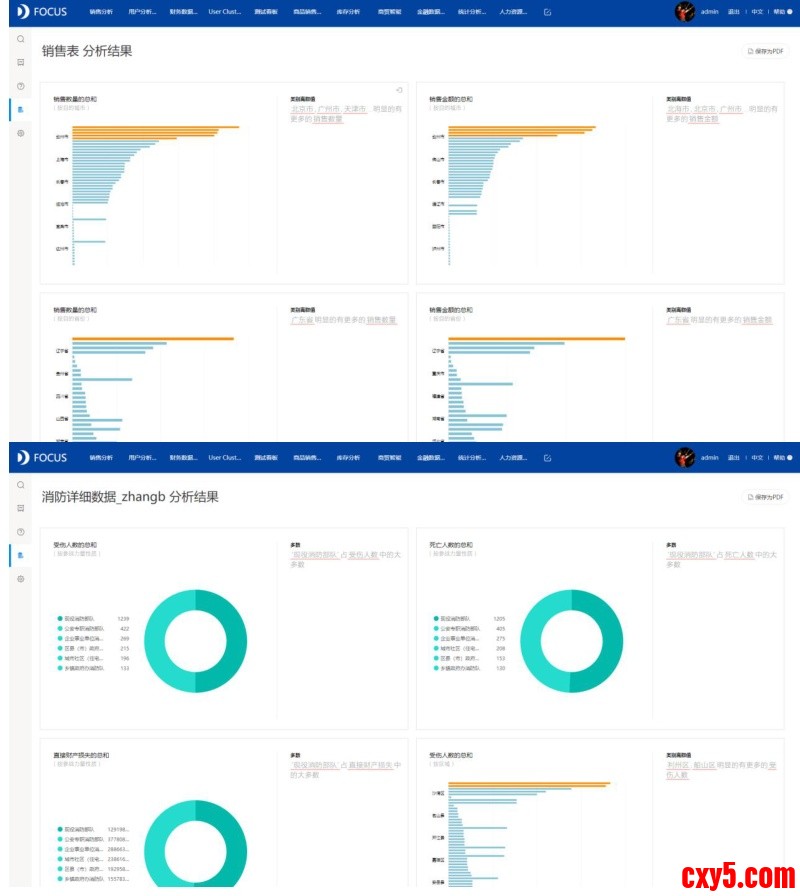Click the 广东省 insight link on the 销售金额 by province card
The height and width of the screenshot is (896, 800).
[x=678, y=320]
